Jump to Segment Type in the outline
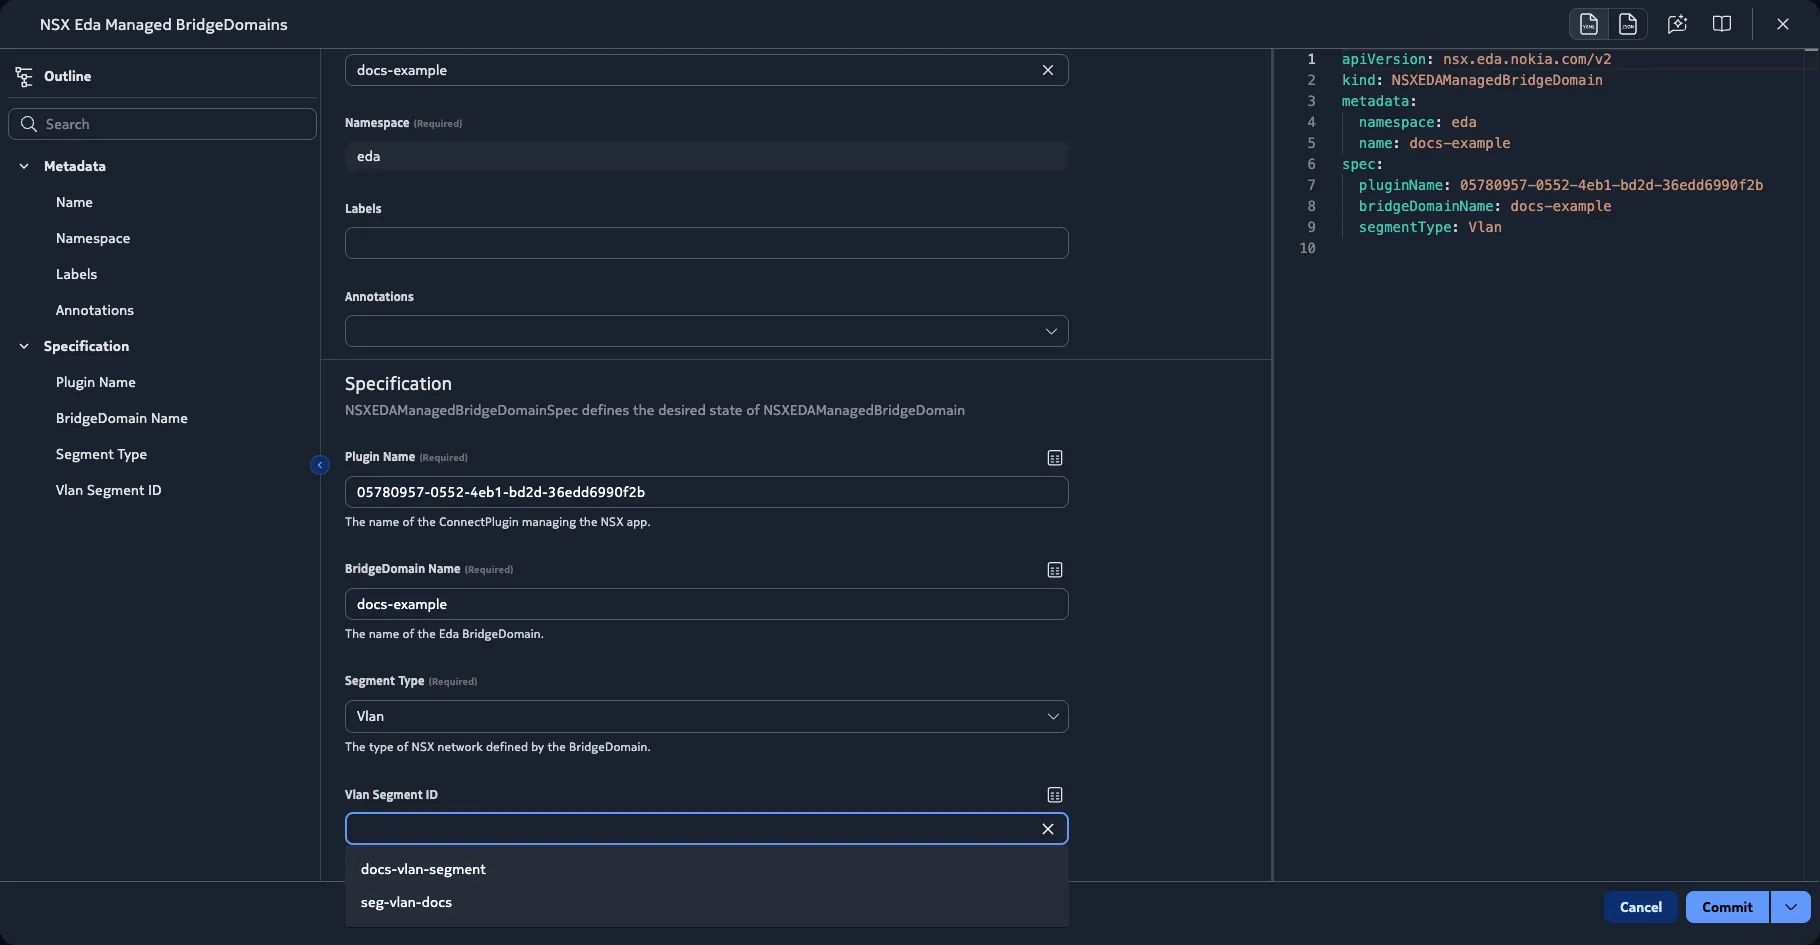 [x=101, y=454]
